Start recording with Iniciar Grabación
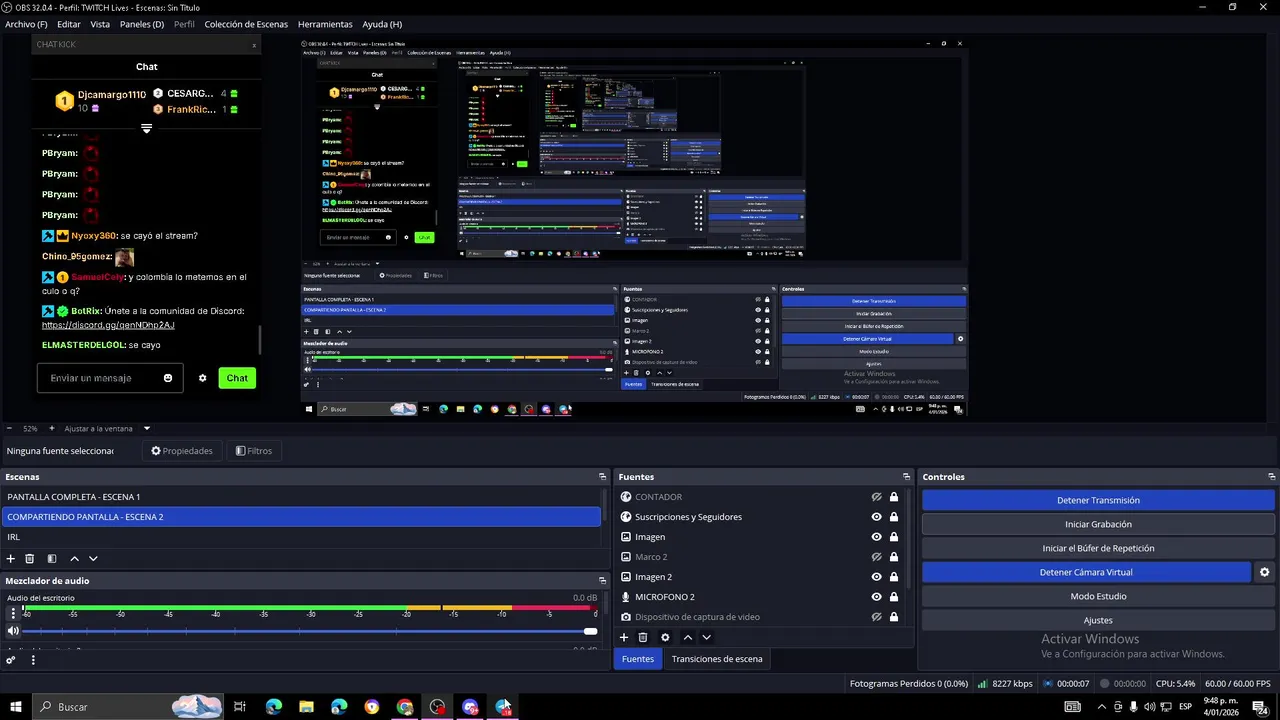The width and height of the screenshot is (1280, 720). 1098,524
